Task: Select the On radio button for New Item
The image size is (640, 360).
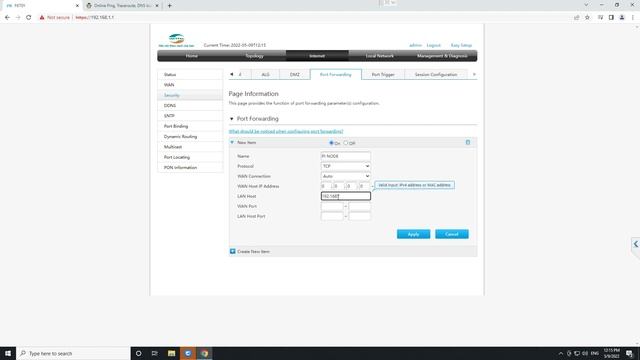Action: click(331, 143)
